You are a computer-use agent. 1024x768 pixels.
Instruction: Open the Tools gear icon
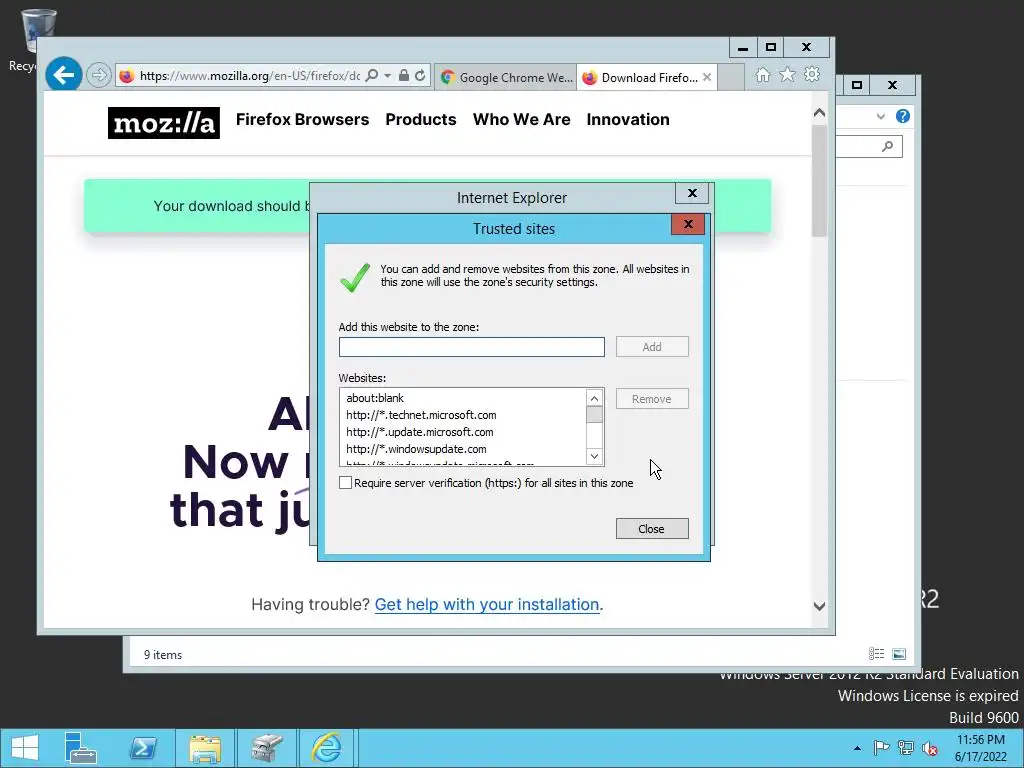(x=812, y=74)
